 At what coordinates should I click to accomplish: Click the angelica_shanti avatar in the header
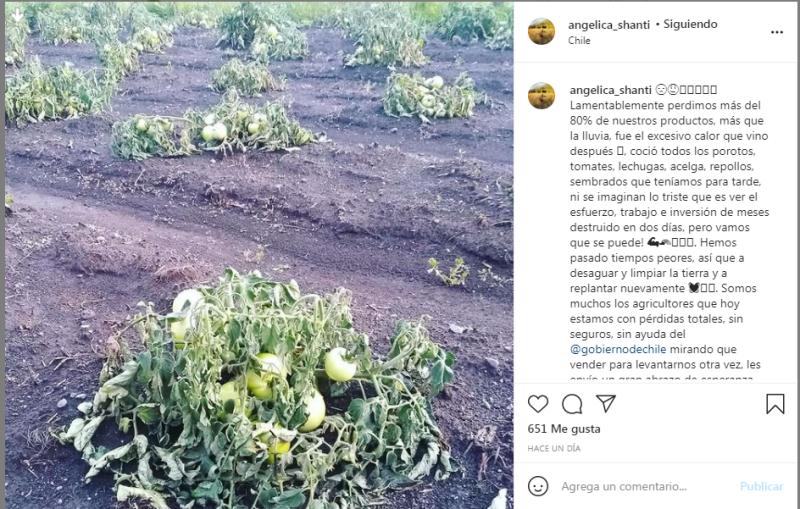[541, 32]
